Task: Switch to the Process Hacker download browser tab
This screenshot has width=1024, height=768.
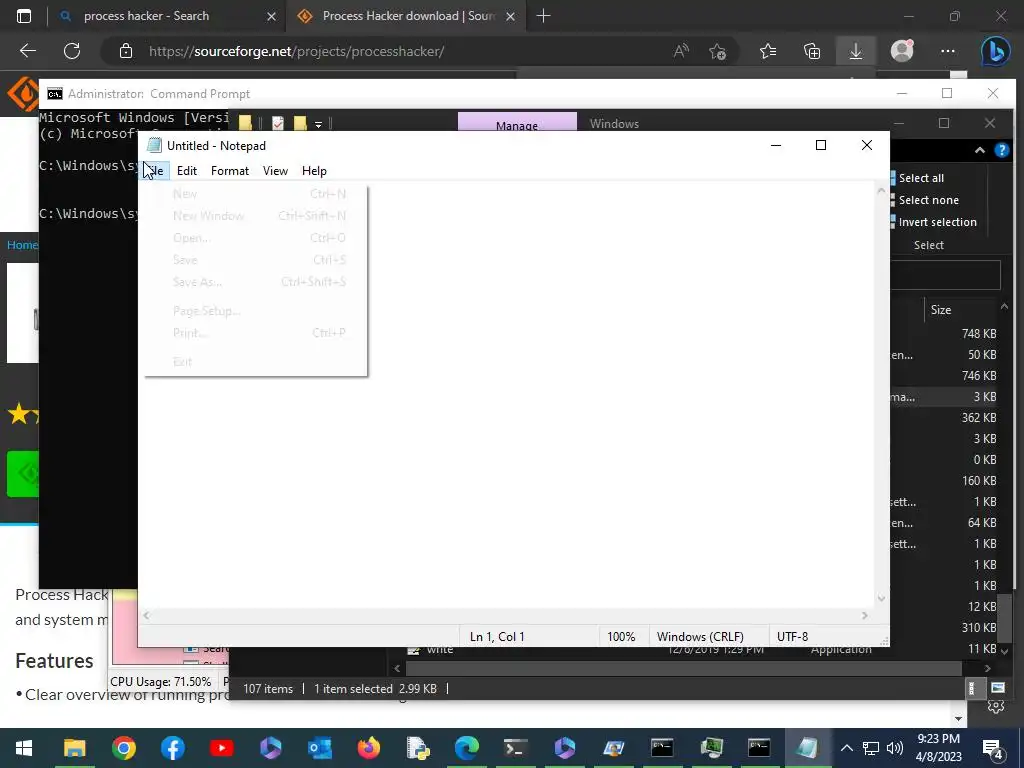Action: pyautogui.click(x=408, y=16)
